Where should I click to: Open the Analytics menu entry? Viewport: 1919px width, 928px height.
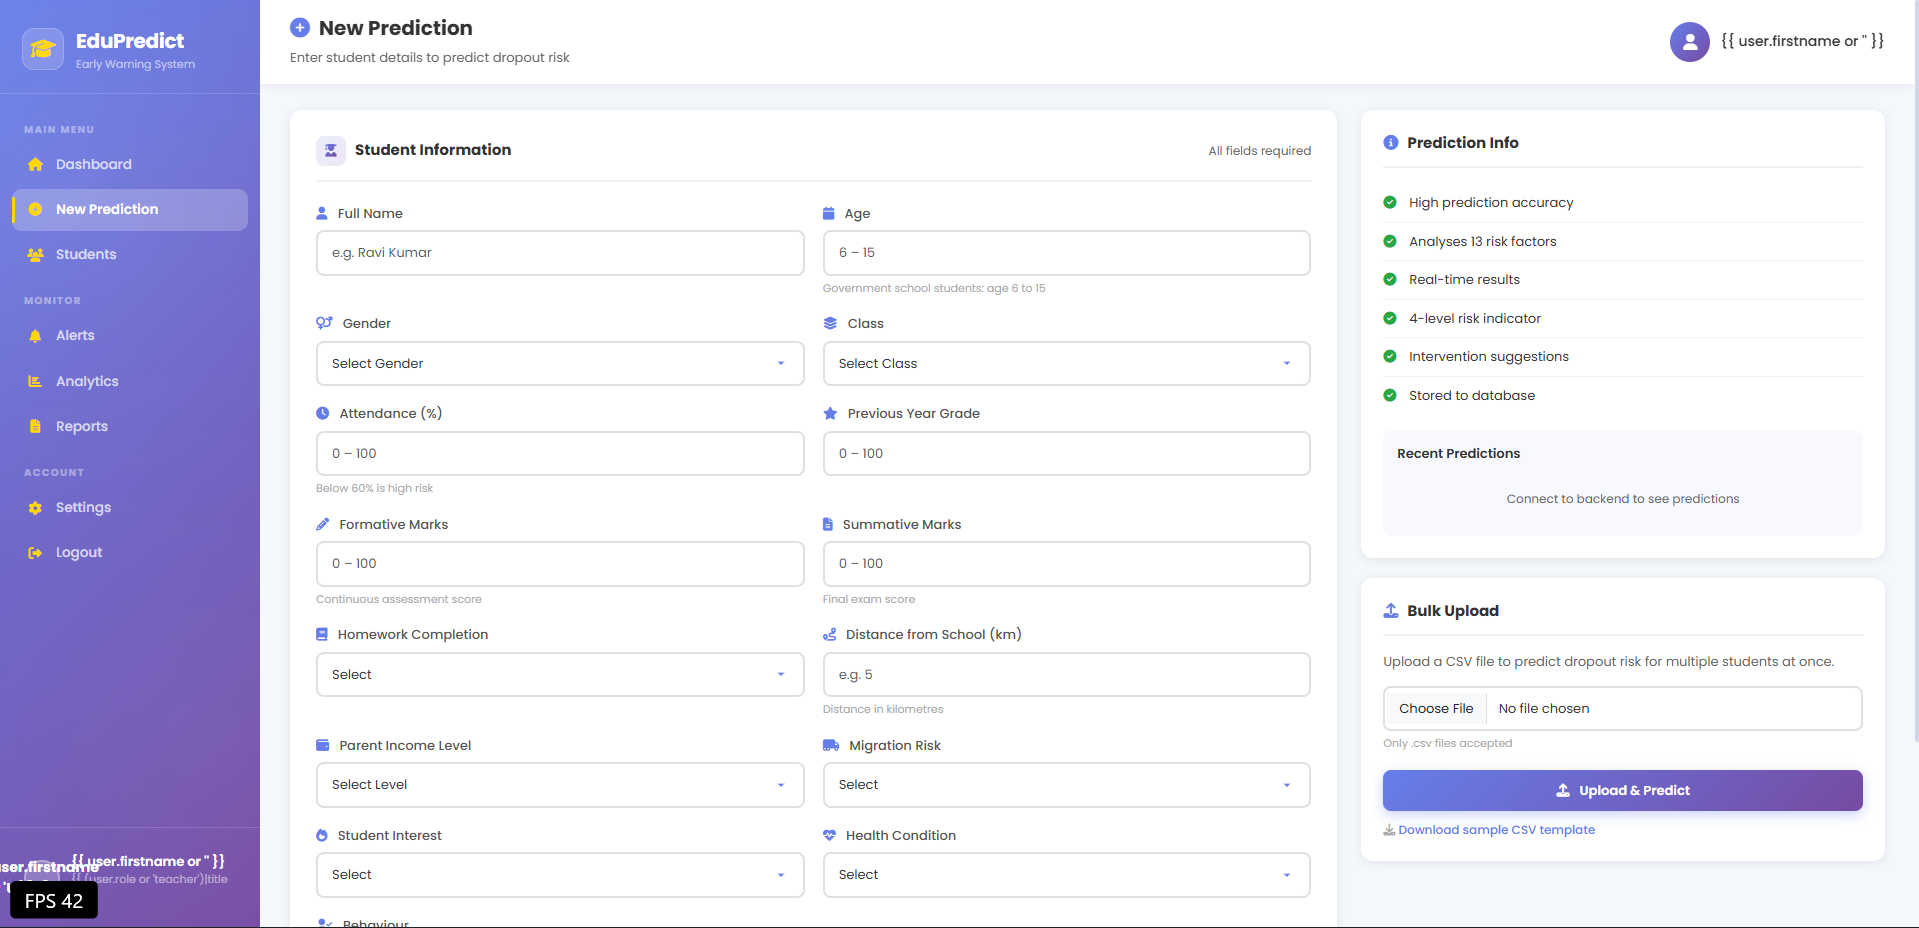130,381
